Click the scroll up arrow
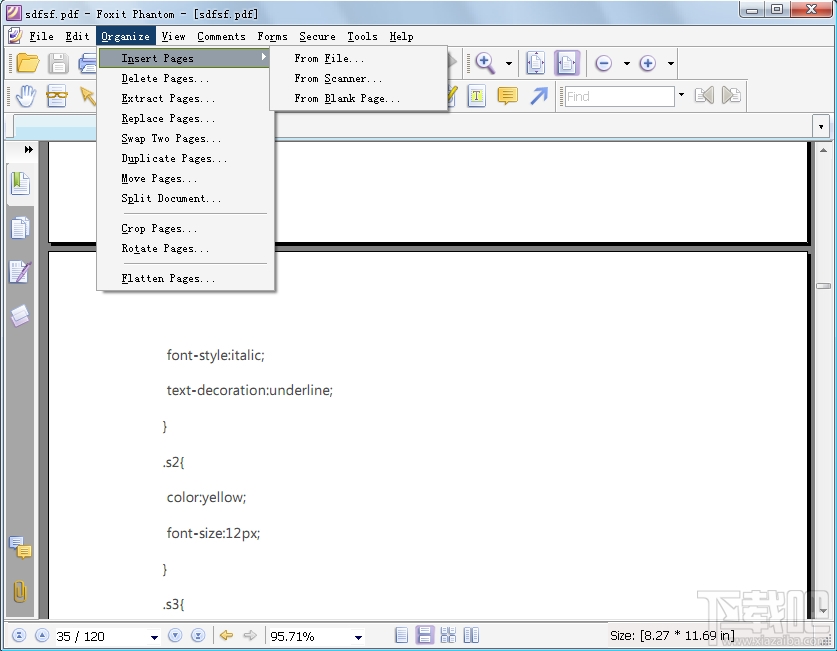Screen dimensions: 837x651 [823, 150]
